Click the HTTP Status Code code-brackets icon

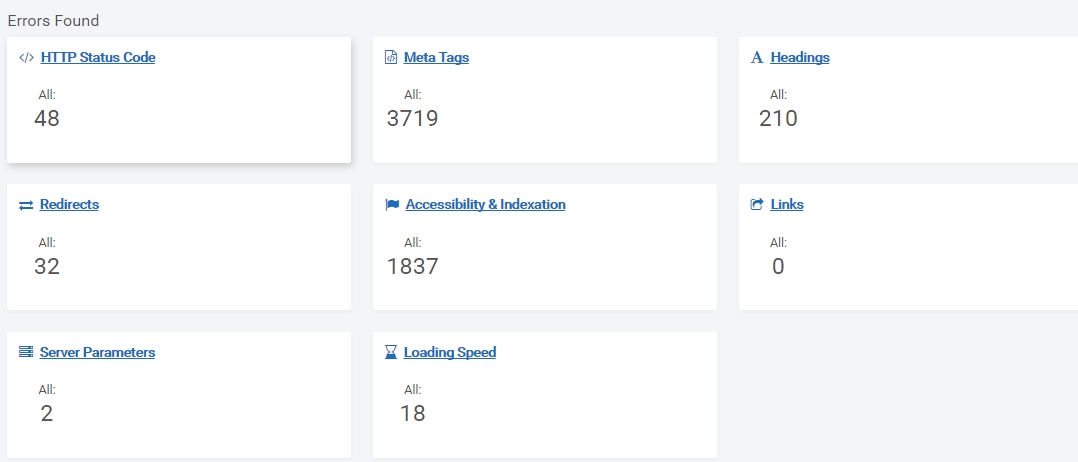click(x=26, y=58)
